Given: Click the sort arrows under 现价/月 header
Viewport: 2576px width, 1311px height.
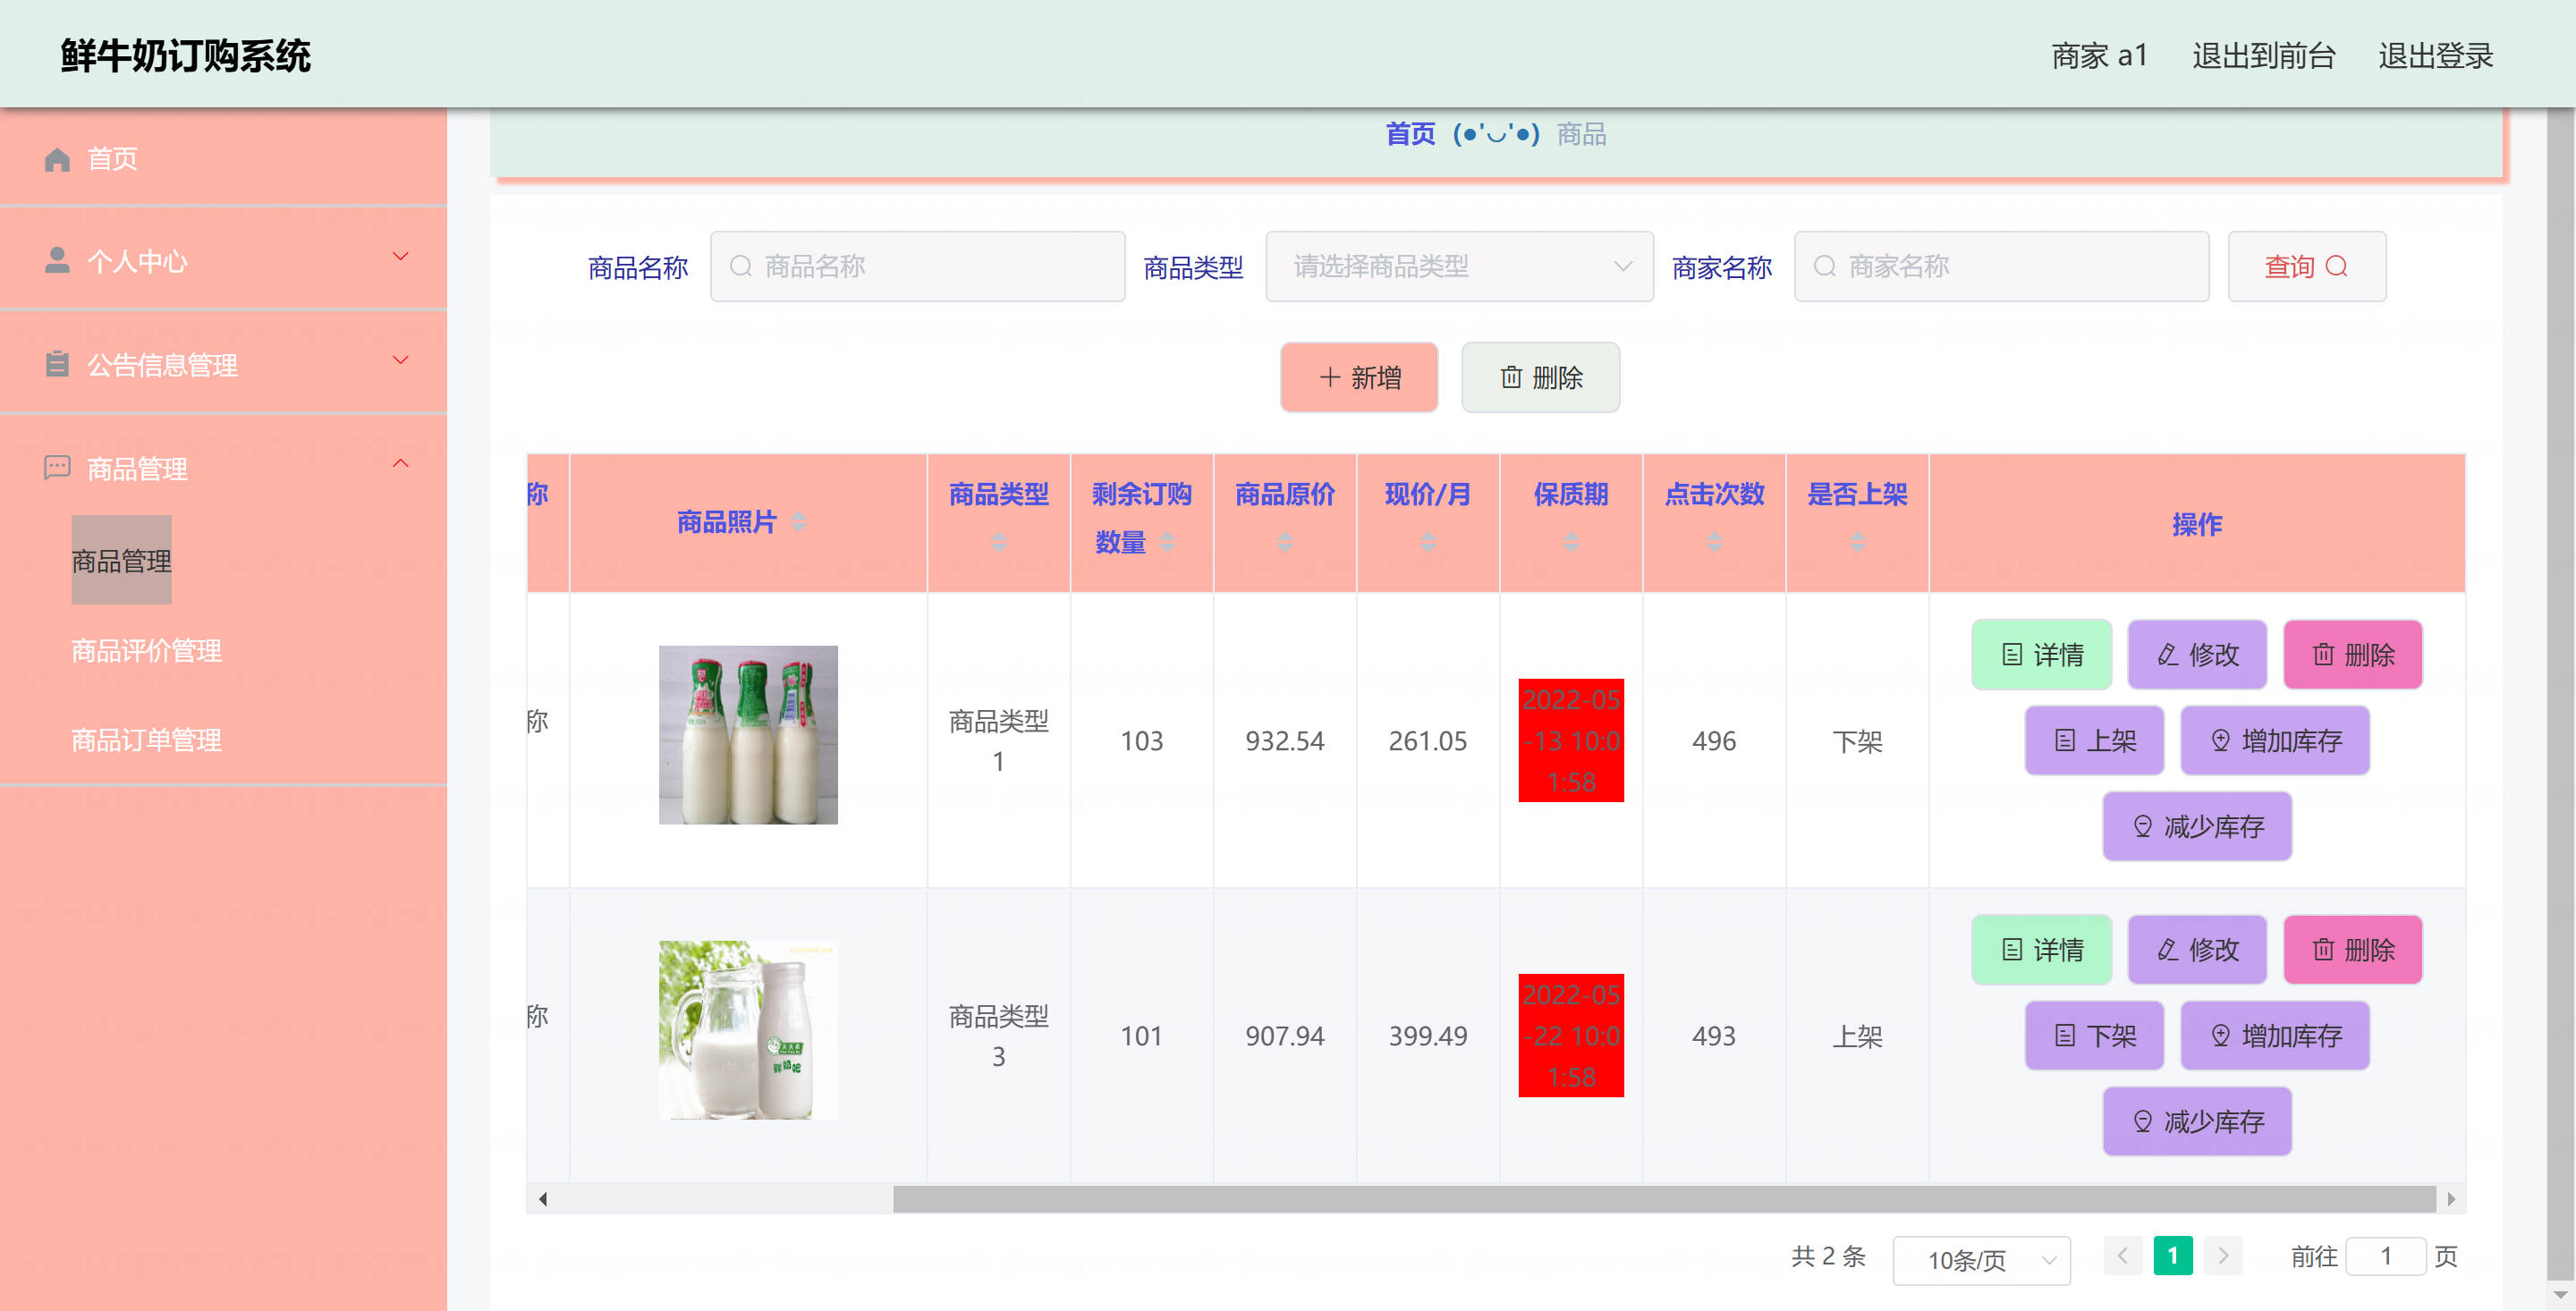Looking at the screenshot, I should 1428,542.
